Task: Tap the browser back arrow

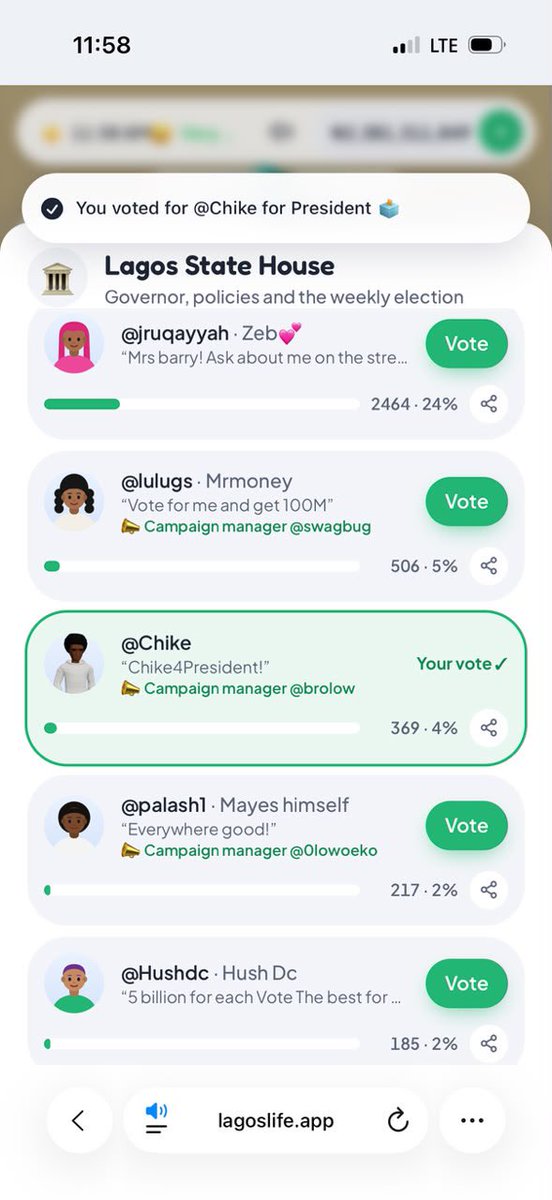Action: pyautogui.click(x=79, y=1121)
